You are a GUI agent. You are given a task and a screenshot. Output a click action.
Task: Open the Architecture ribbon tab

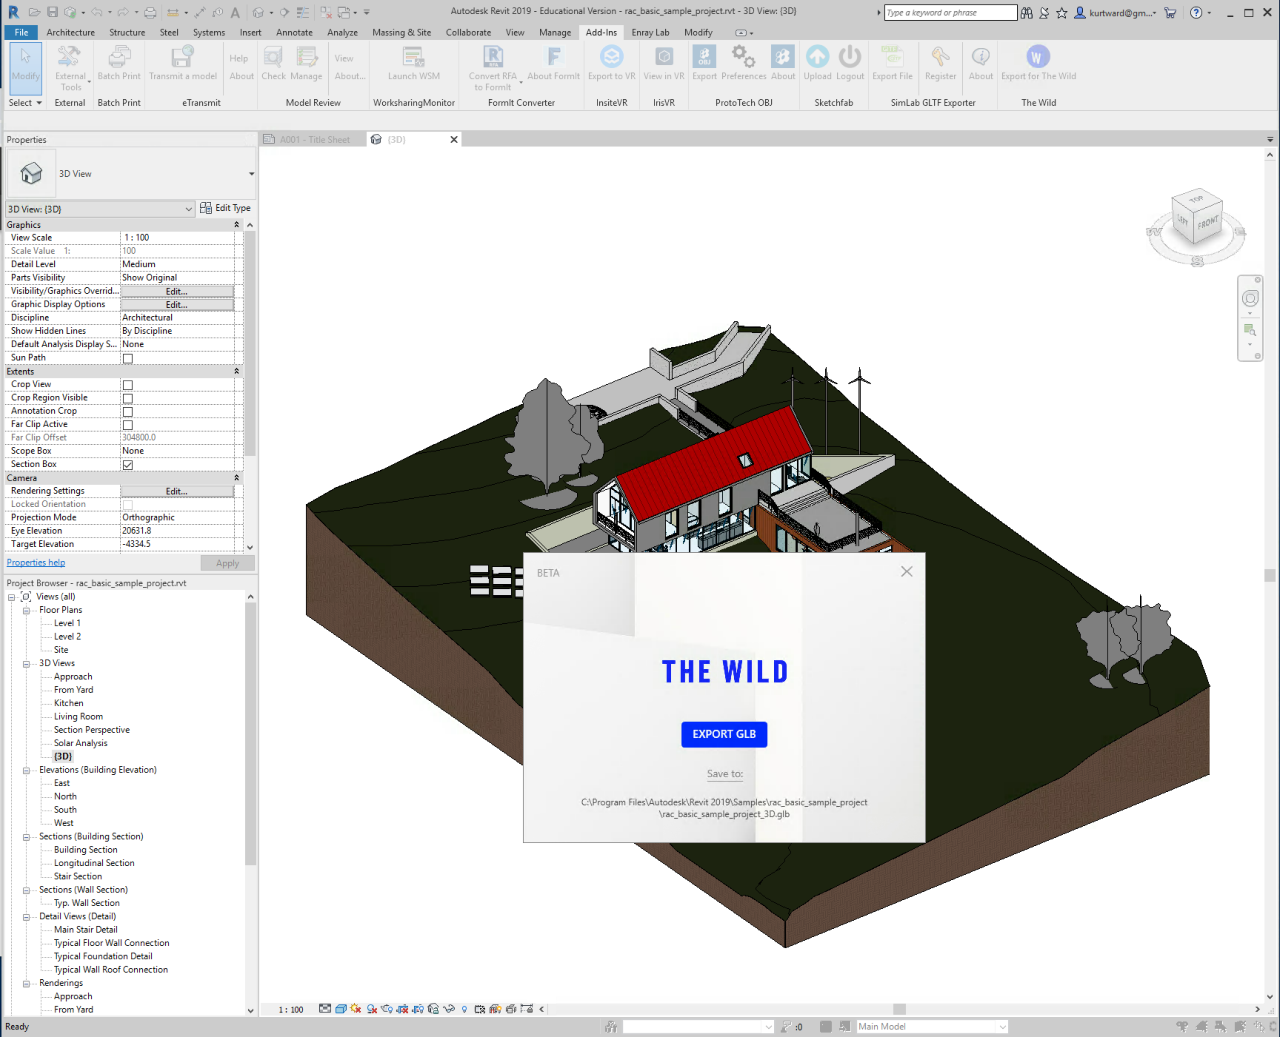[70, 32]
